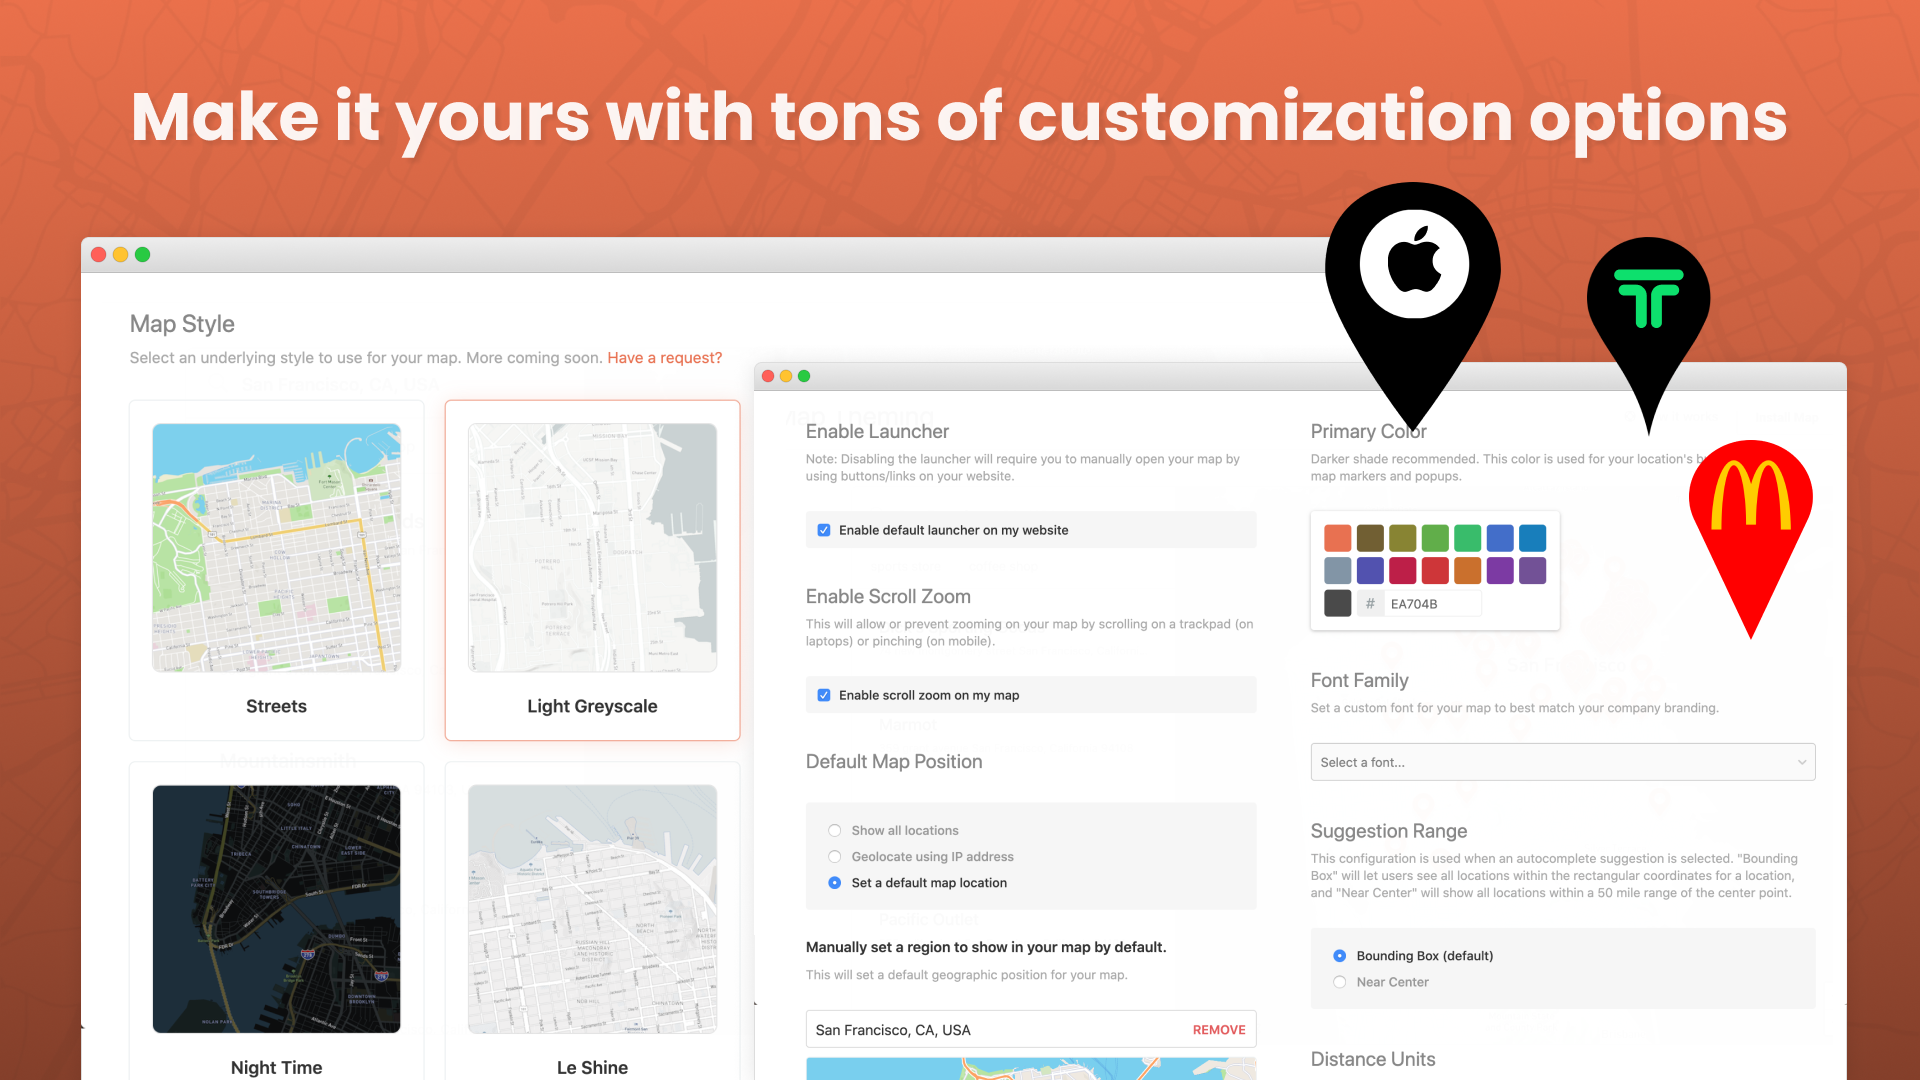Close the settings window with red button
1920x1080 pixels.
click(768, 376)
